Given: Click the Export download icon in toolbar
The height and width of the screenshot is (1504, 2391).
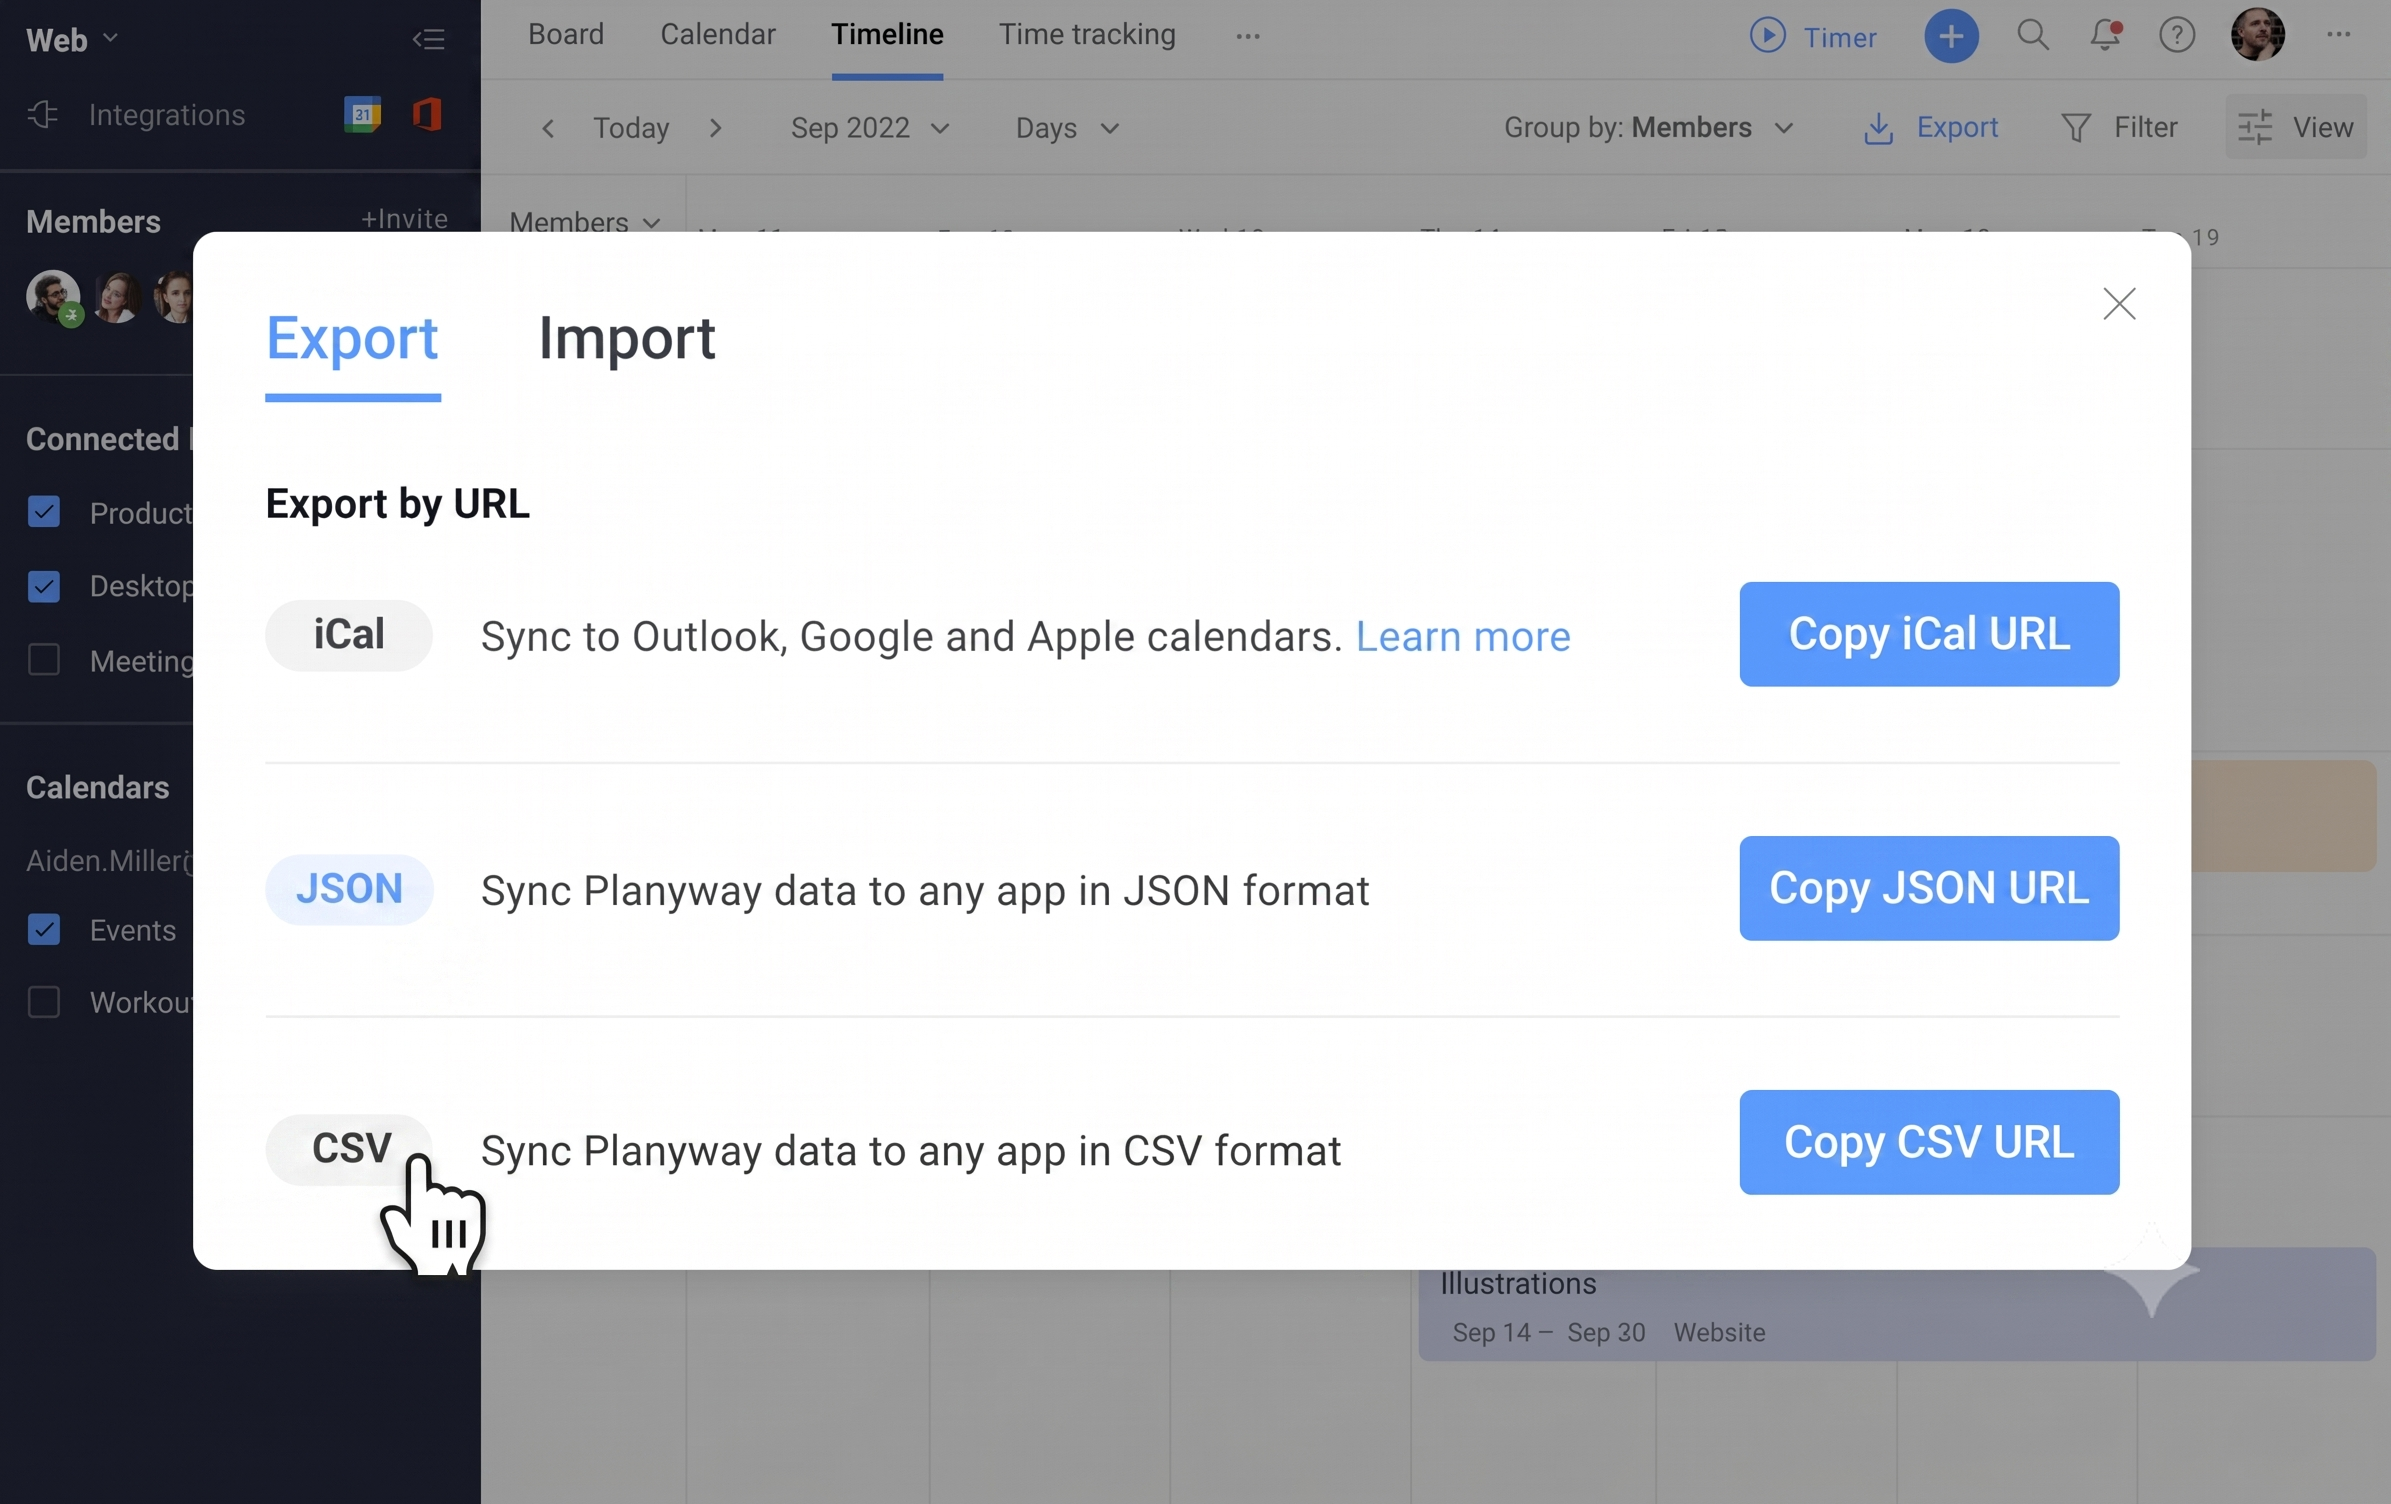Looking at the screenshot, I should point(1878,128).
